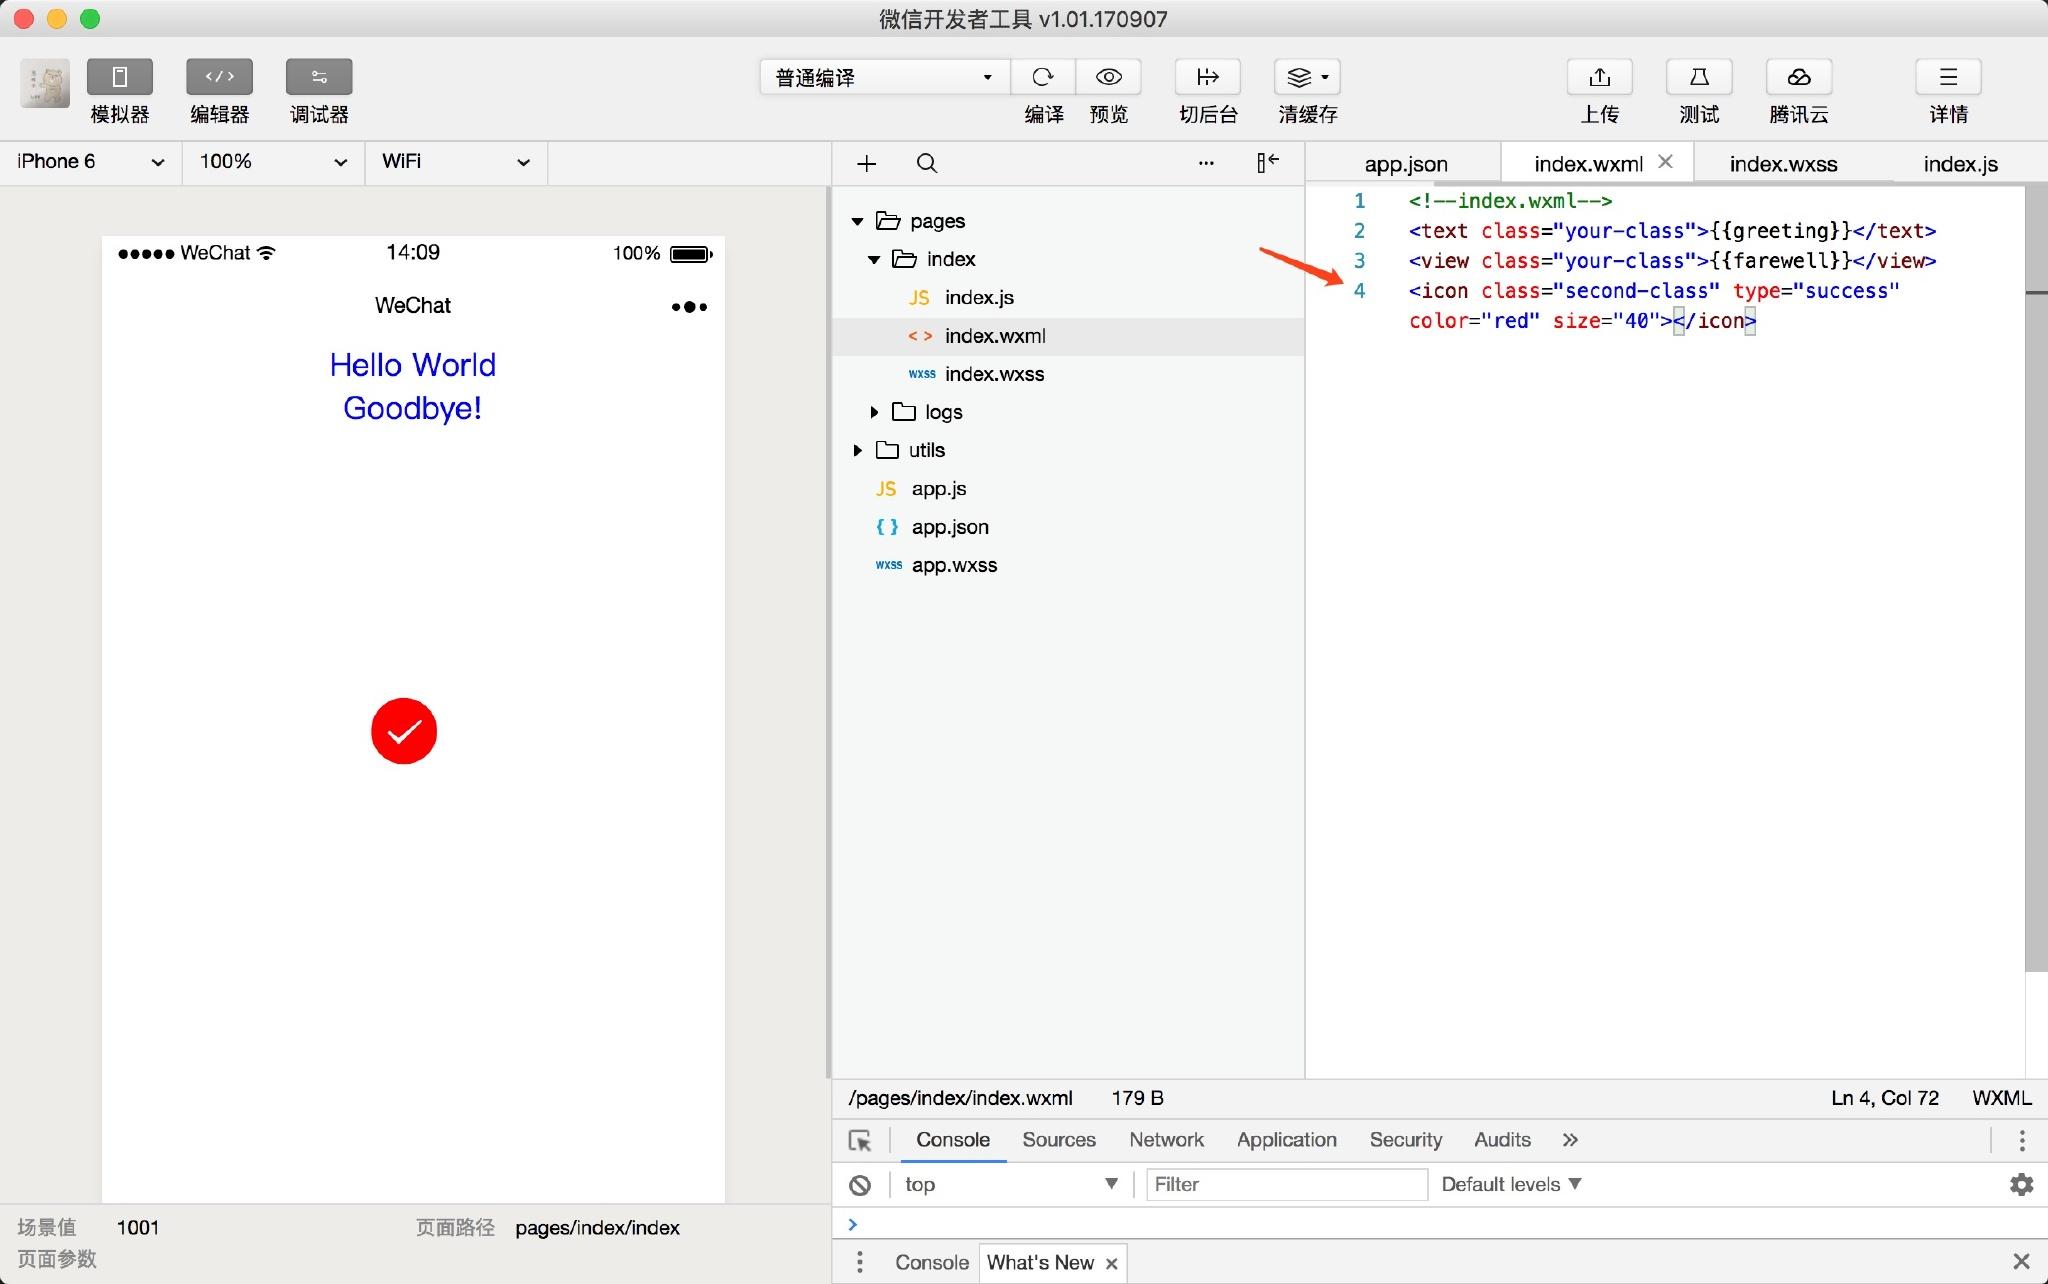Click the switch-to-background icon

tap(1207, 77)
